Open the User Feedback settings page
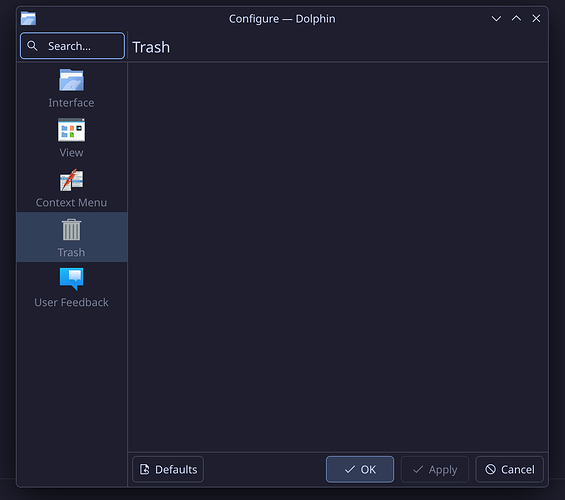 point(71,287)
